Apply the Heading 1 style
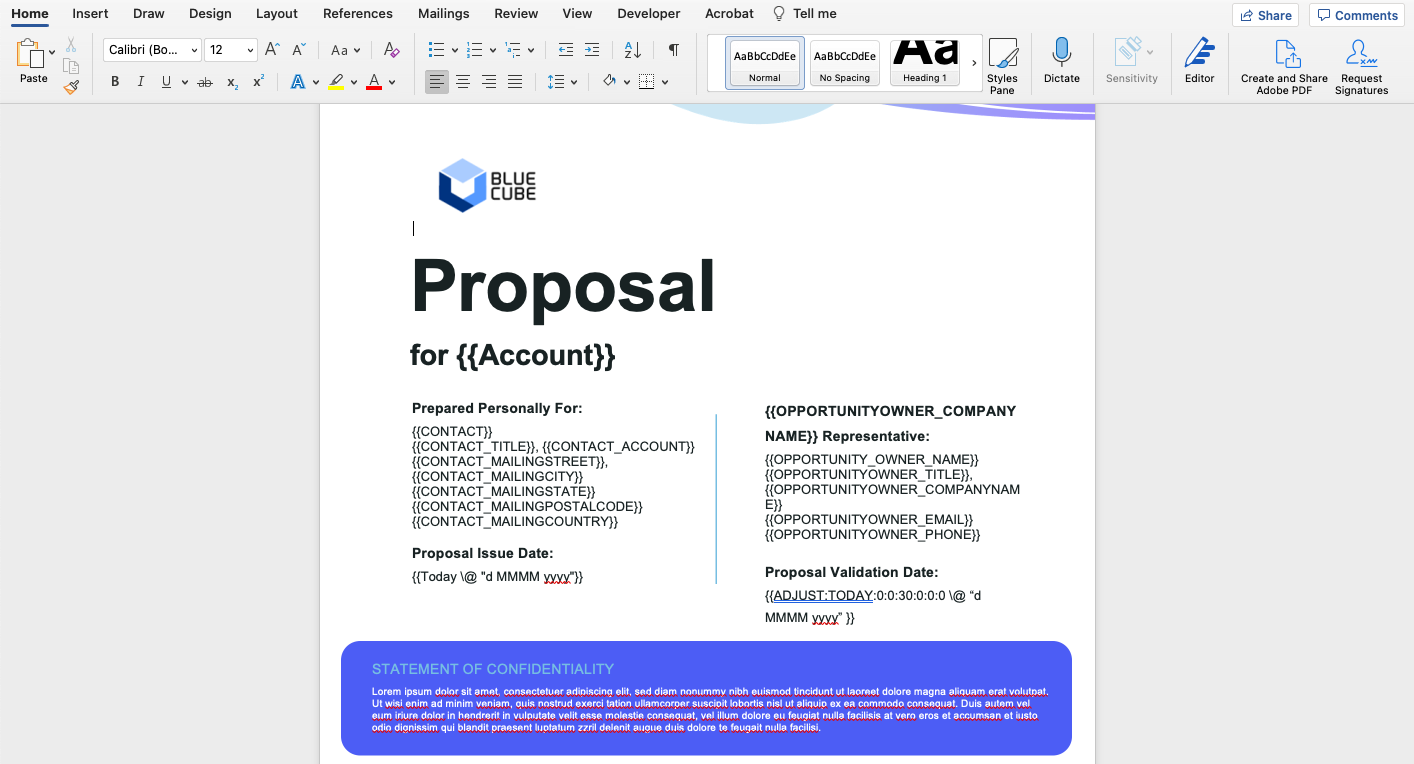The width and height of the screenshot is (1414, 764). (x=925, y=63)
